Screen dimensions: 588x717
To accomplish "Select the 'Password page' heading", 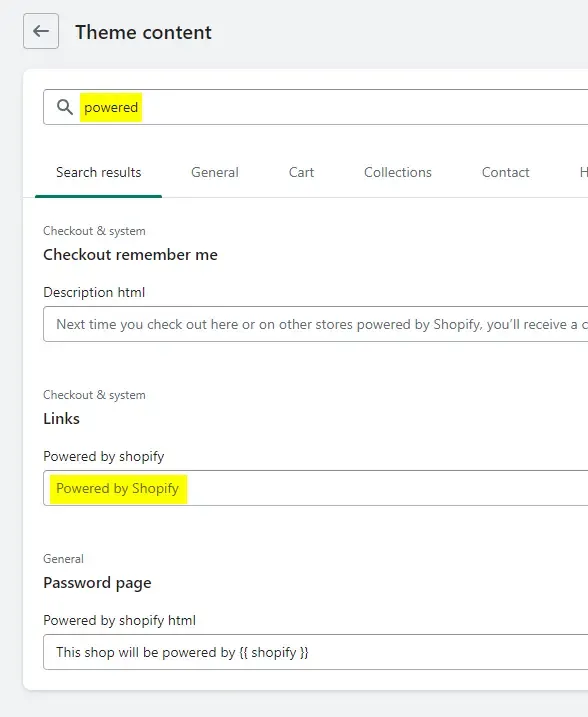I will click(x=97, y=583).
